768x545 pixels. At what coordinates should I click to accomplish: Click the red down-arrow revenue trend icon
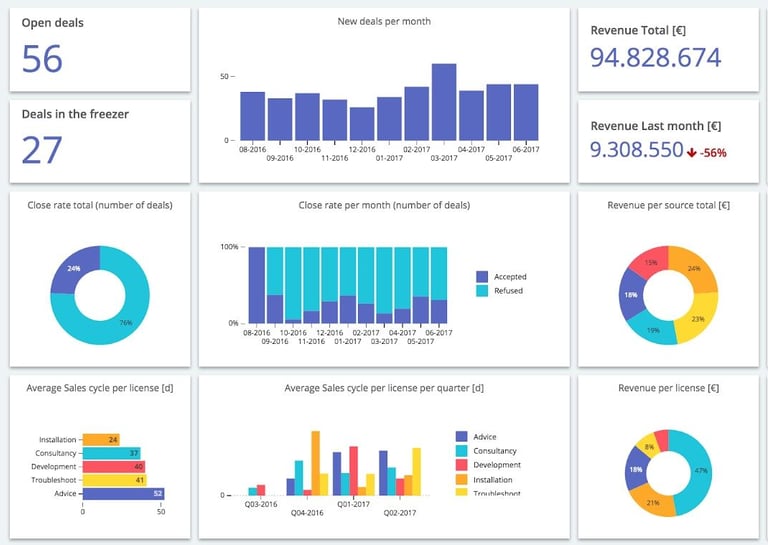tap(692, 153)
